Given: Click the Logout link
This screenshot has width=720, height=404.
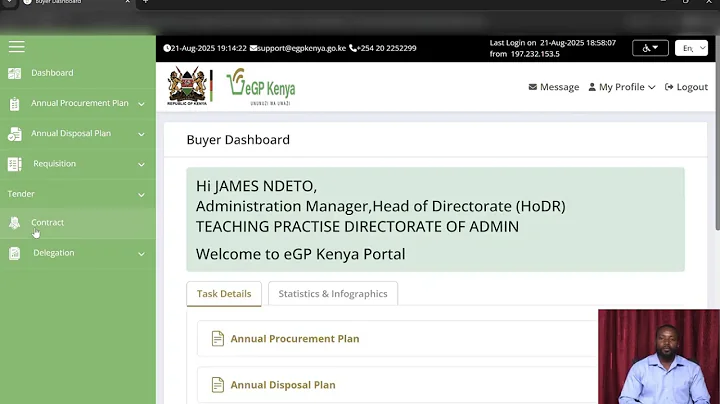Looking at the screenshot, I should pyautogui.click(x=686, y=87).
